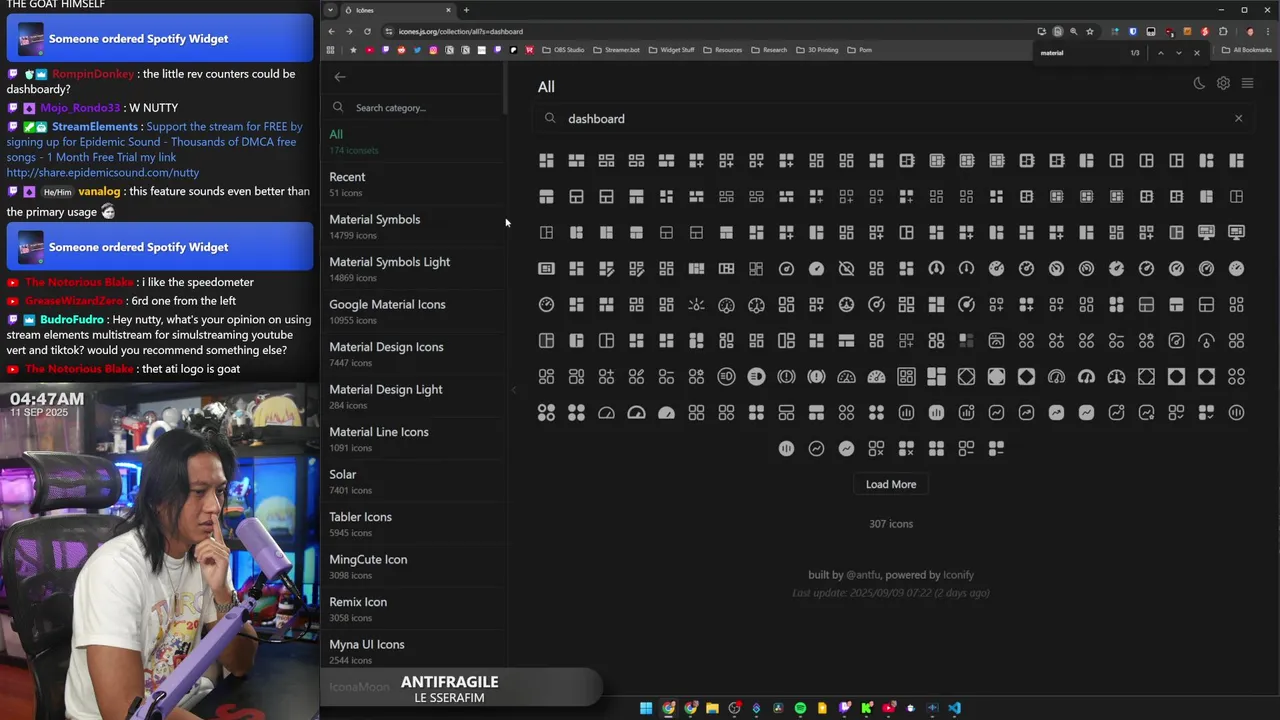
Task: Open Chrome tab search dropdown
Action: tap(330, 10)
